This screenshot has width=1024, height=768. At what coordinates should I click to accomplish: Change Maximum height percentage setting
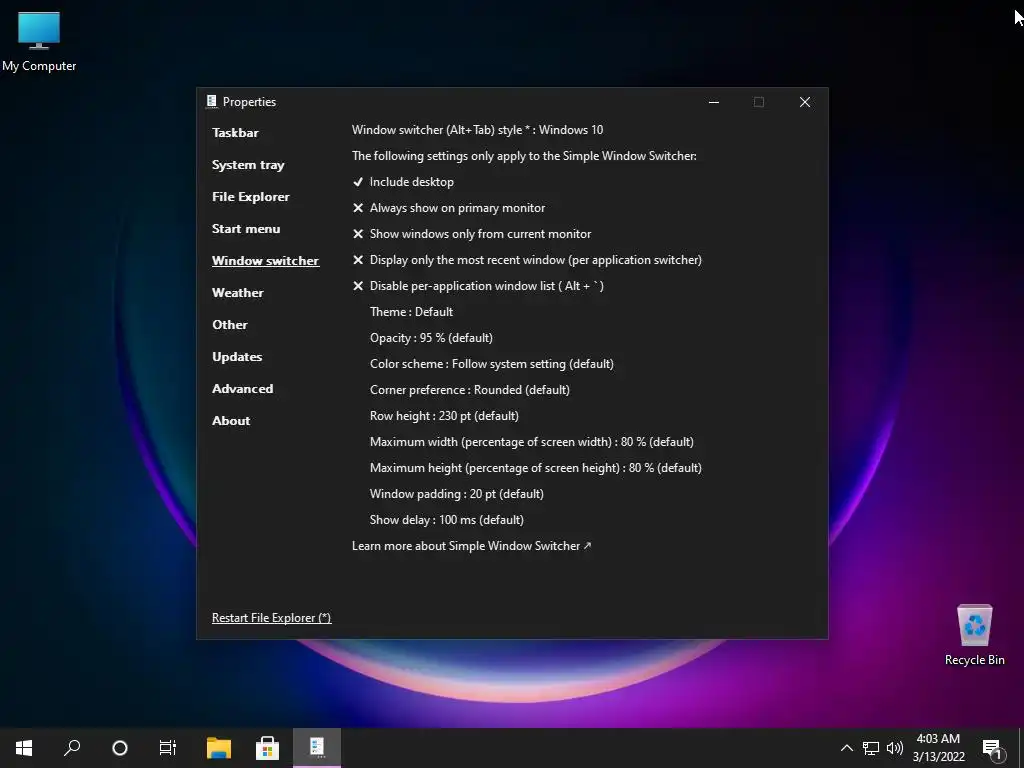coord(536,468)
